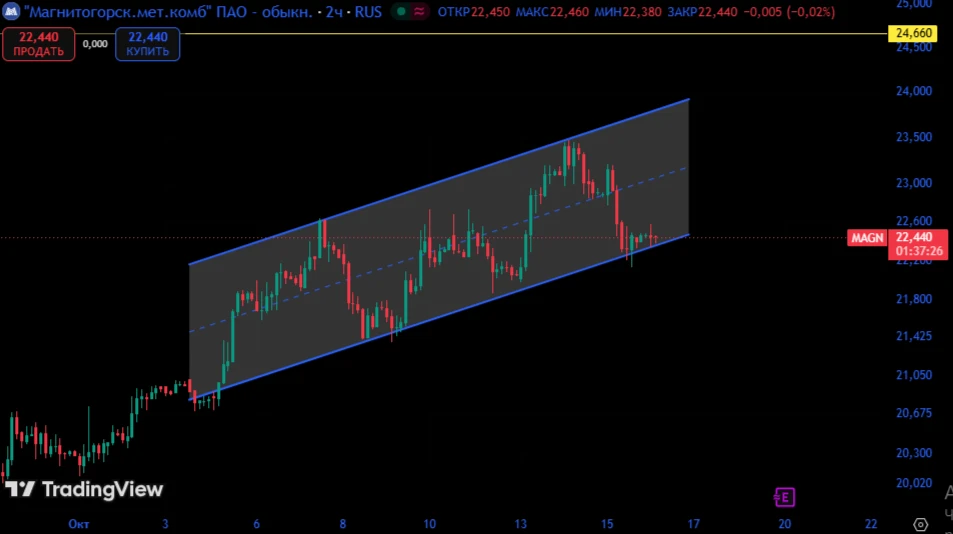Screen dimensions: 953x534
Task: Click the МИН 22,380 low value
Action: 628,12
